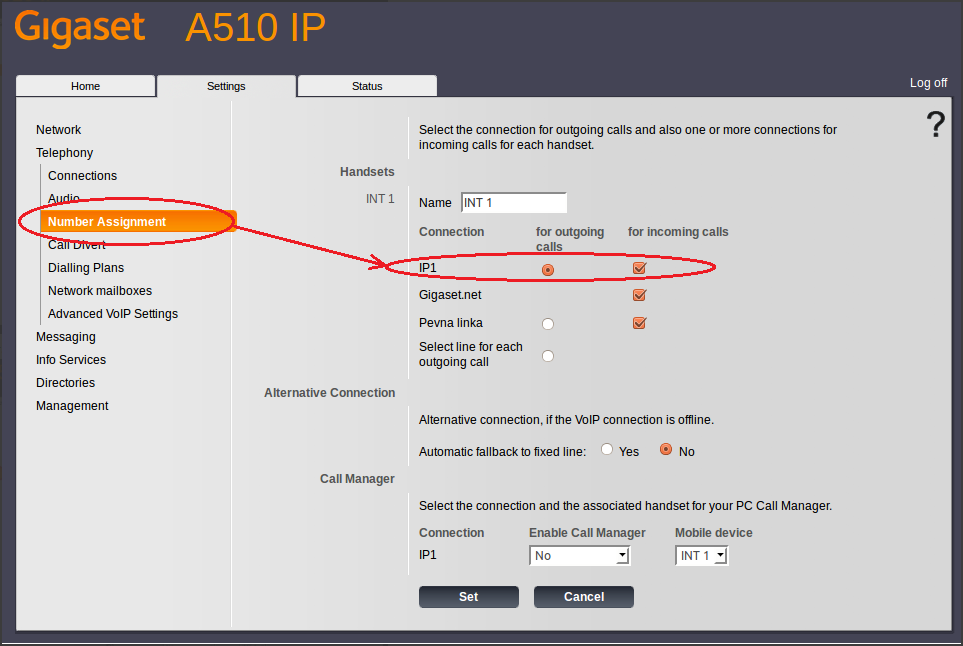Choose Pevna linka for outgoing calls
963x646 pixels.
[547, 324]
